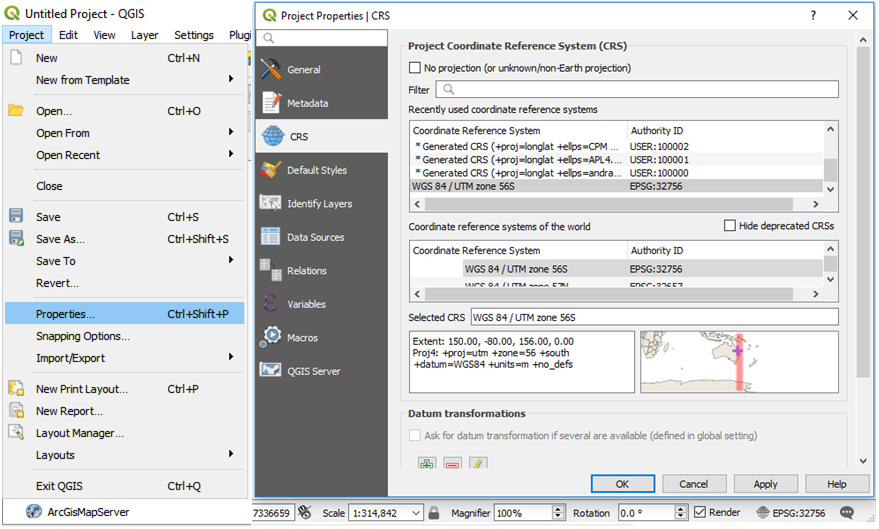Image resolution: width=879 pixels, height=529 pixels.
Task: Uncheck the Render checkbox in status bar
Action: 700,513
